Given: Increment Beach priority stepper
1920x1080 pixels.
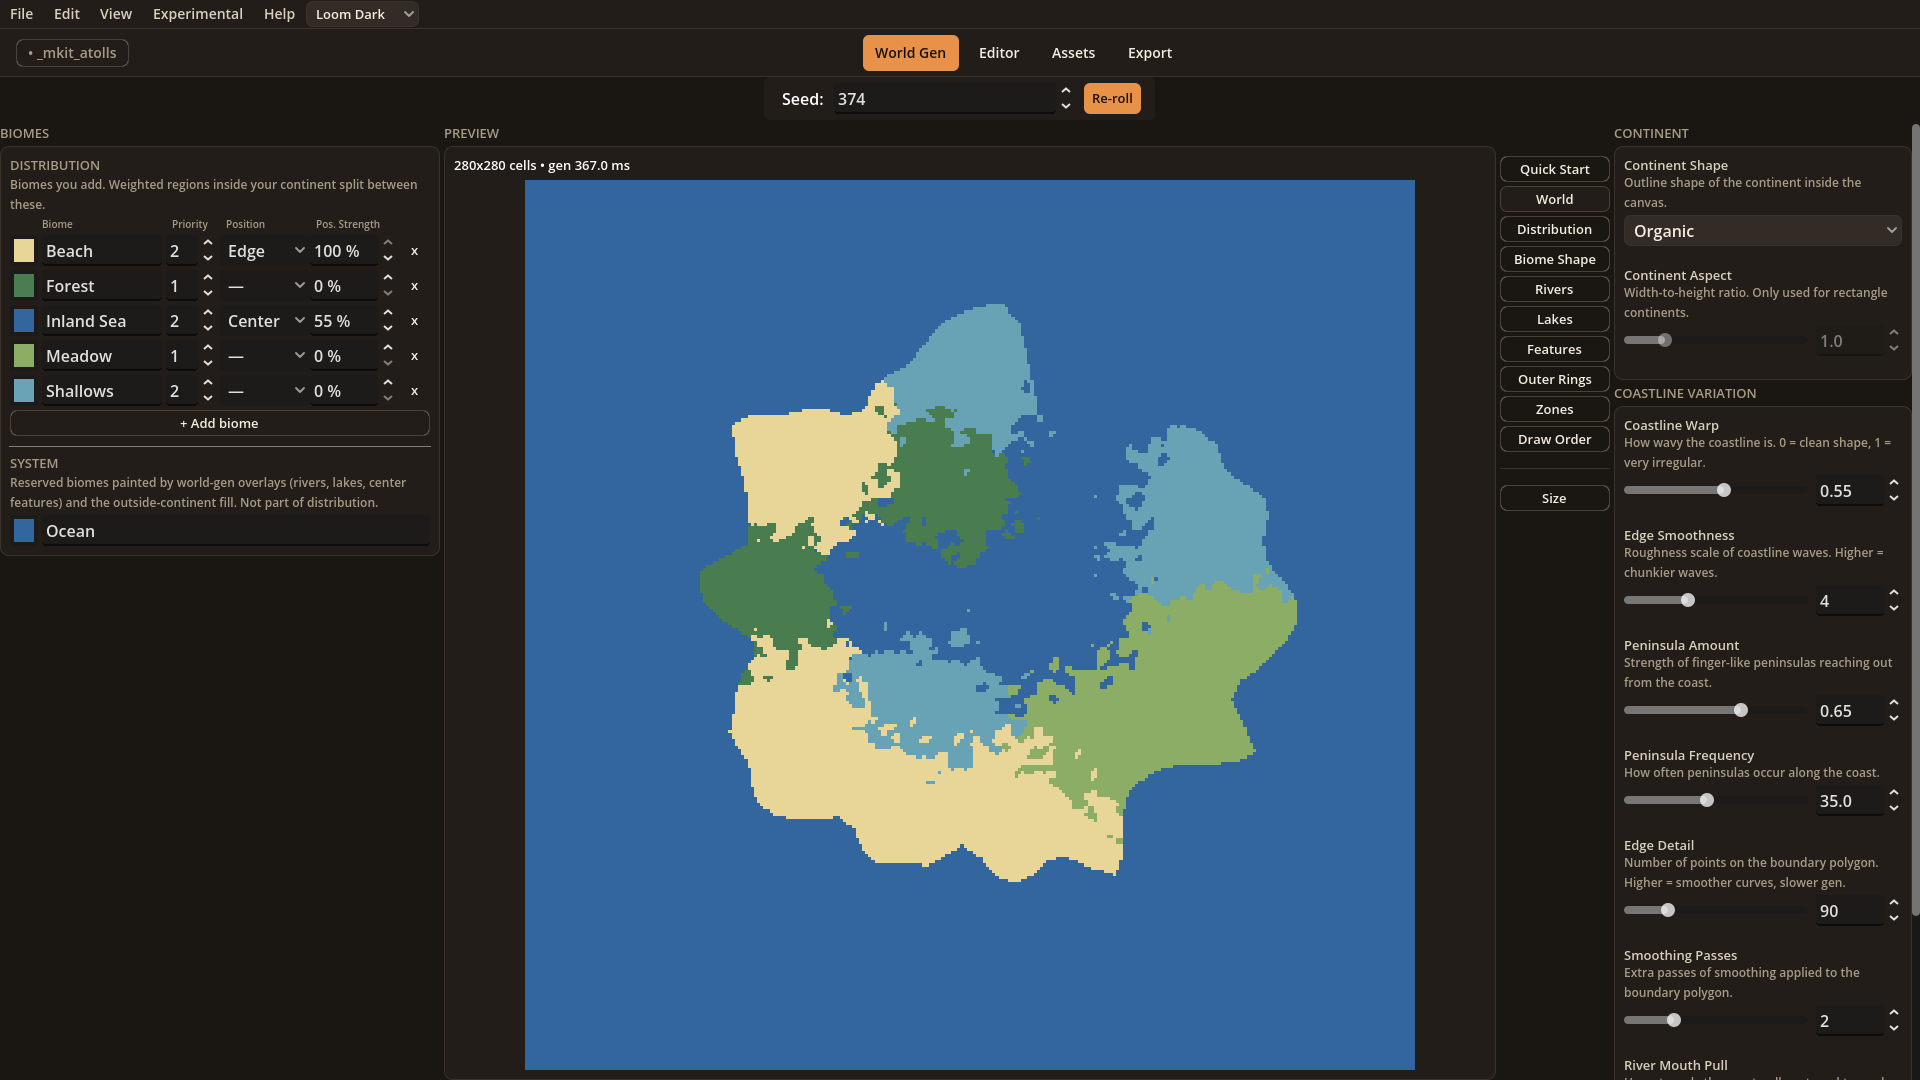Looking at the screenshot, I should click(x=208, y=244).
